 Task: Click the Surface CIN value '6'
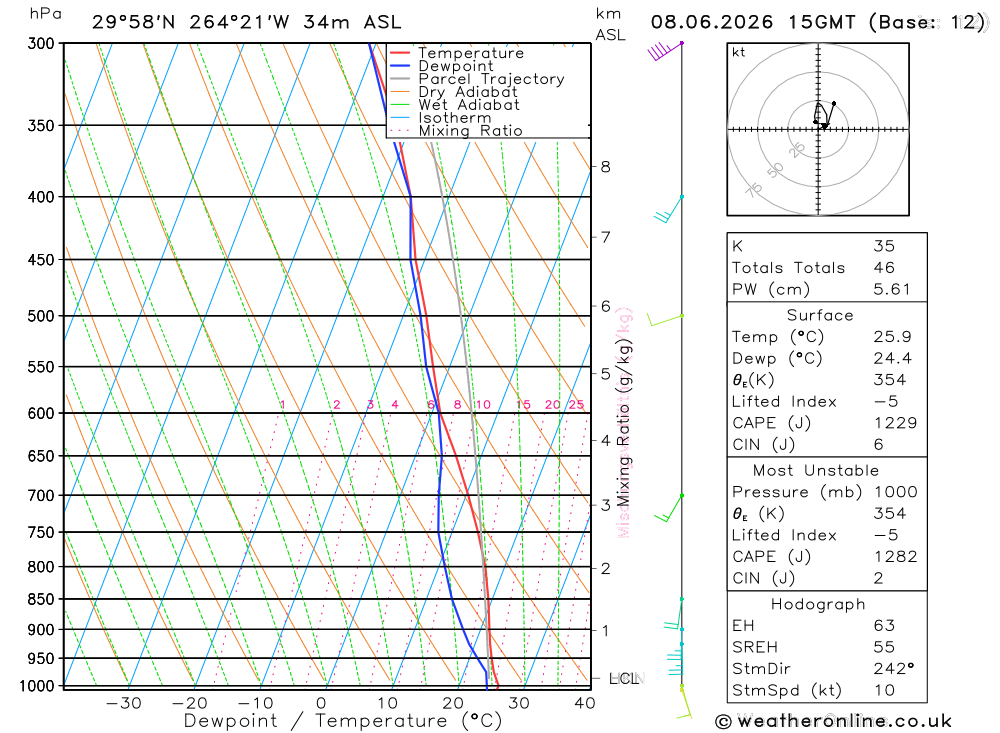tap(879, 445)
